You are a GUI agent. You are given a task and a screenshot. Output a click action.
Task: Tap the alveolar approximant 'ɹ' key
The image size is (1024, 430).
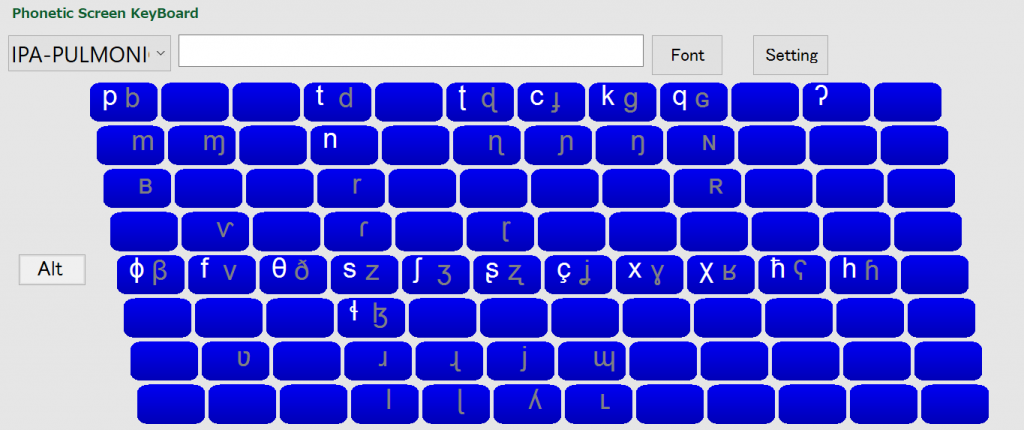pyautogui.click(x=377, y=361)
